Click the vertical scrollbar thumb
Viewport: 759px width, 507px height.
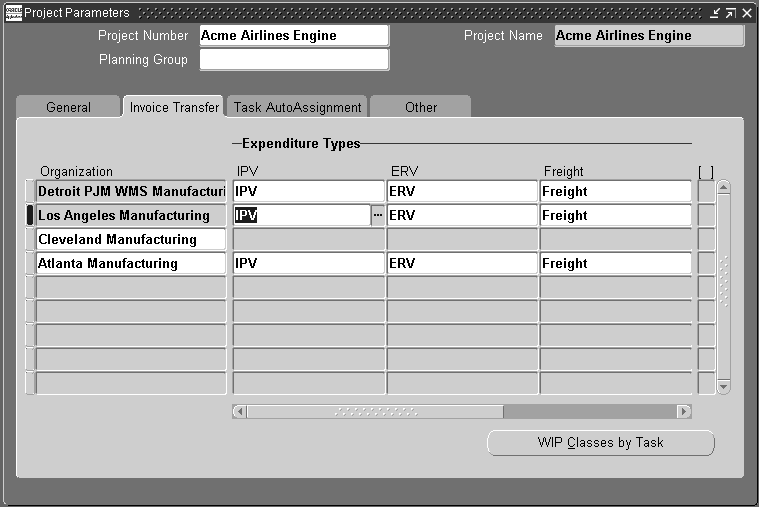(724, 287)
